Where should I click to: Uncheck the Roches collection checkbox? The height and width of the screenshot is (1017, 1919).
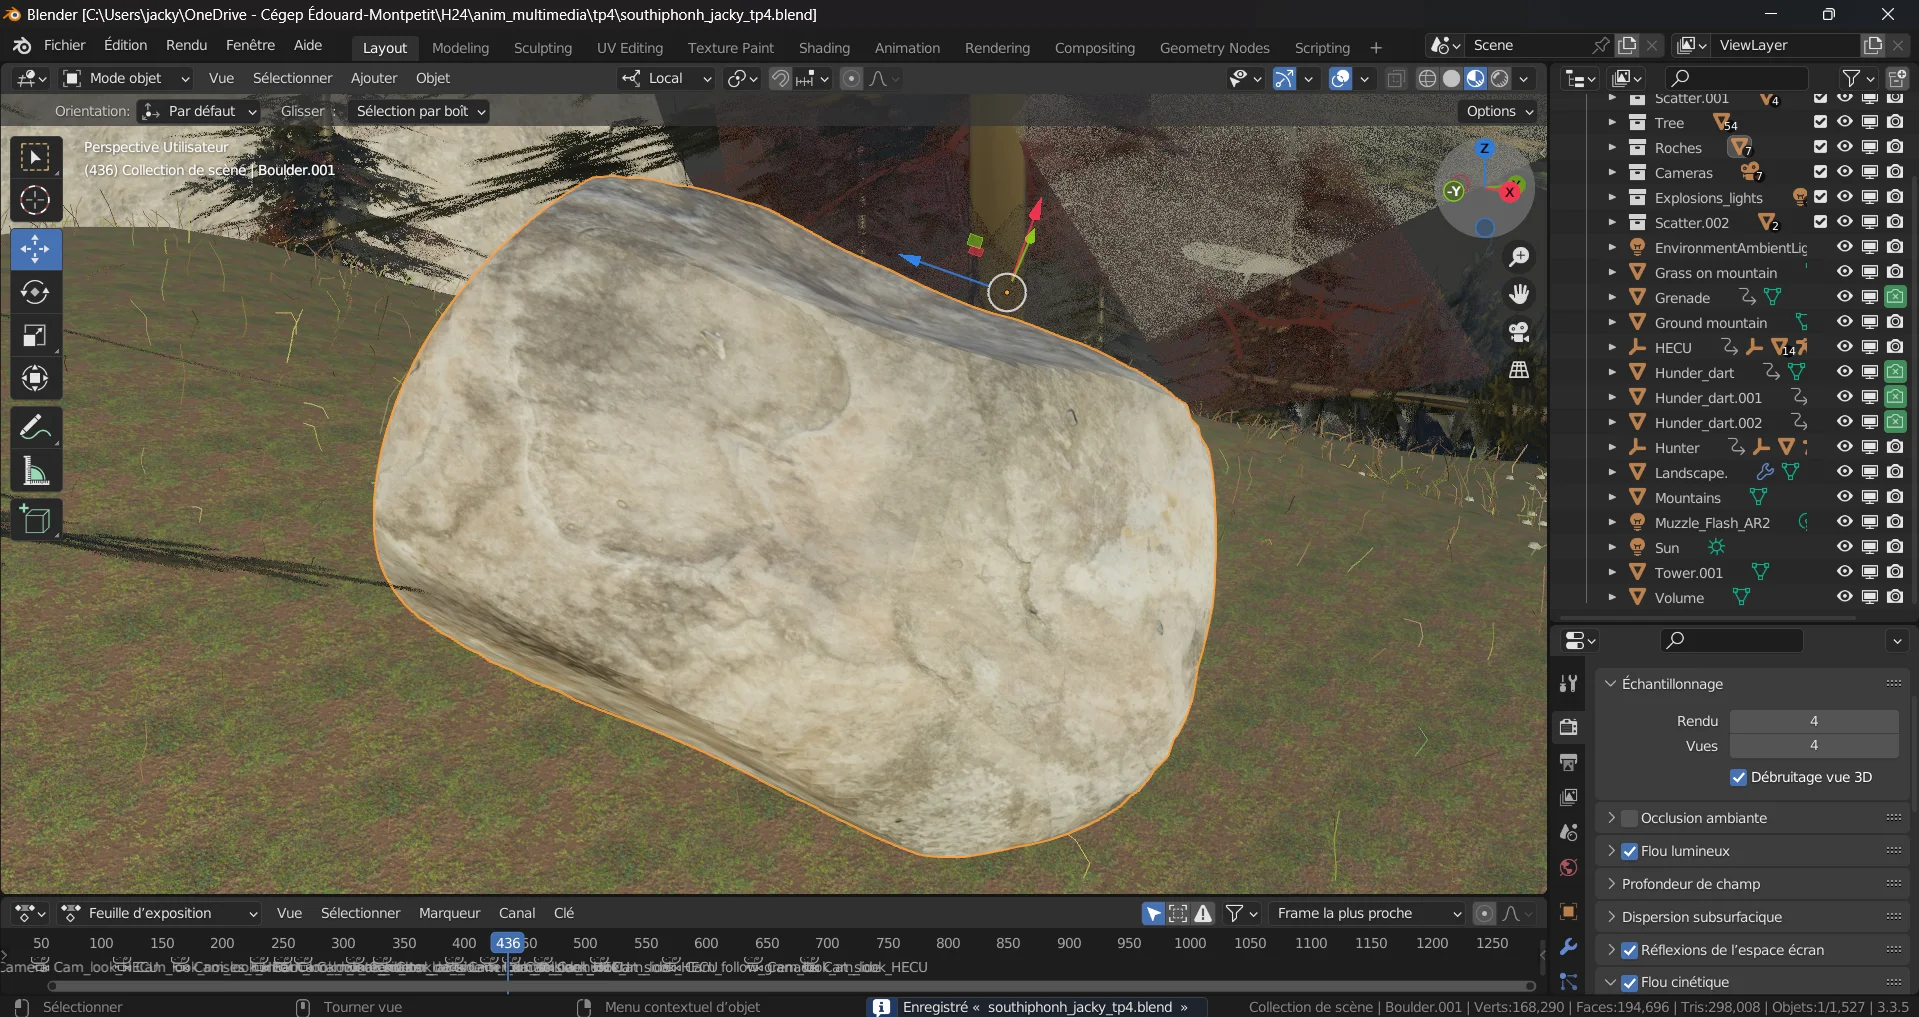click(x=1820, y=147)
